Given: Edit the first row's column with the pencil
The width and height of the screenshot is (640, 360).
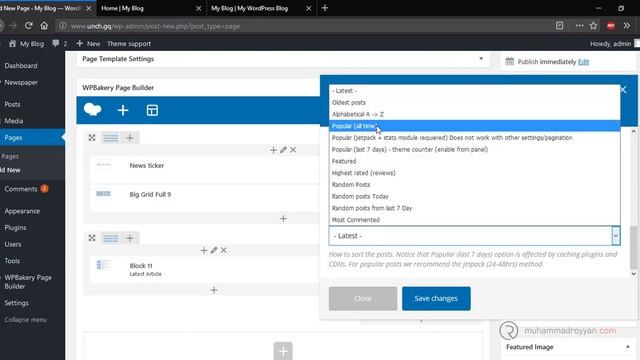Looking at the screenshot, I should pos(283,150).
